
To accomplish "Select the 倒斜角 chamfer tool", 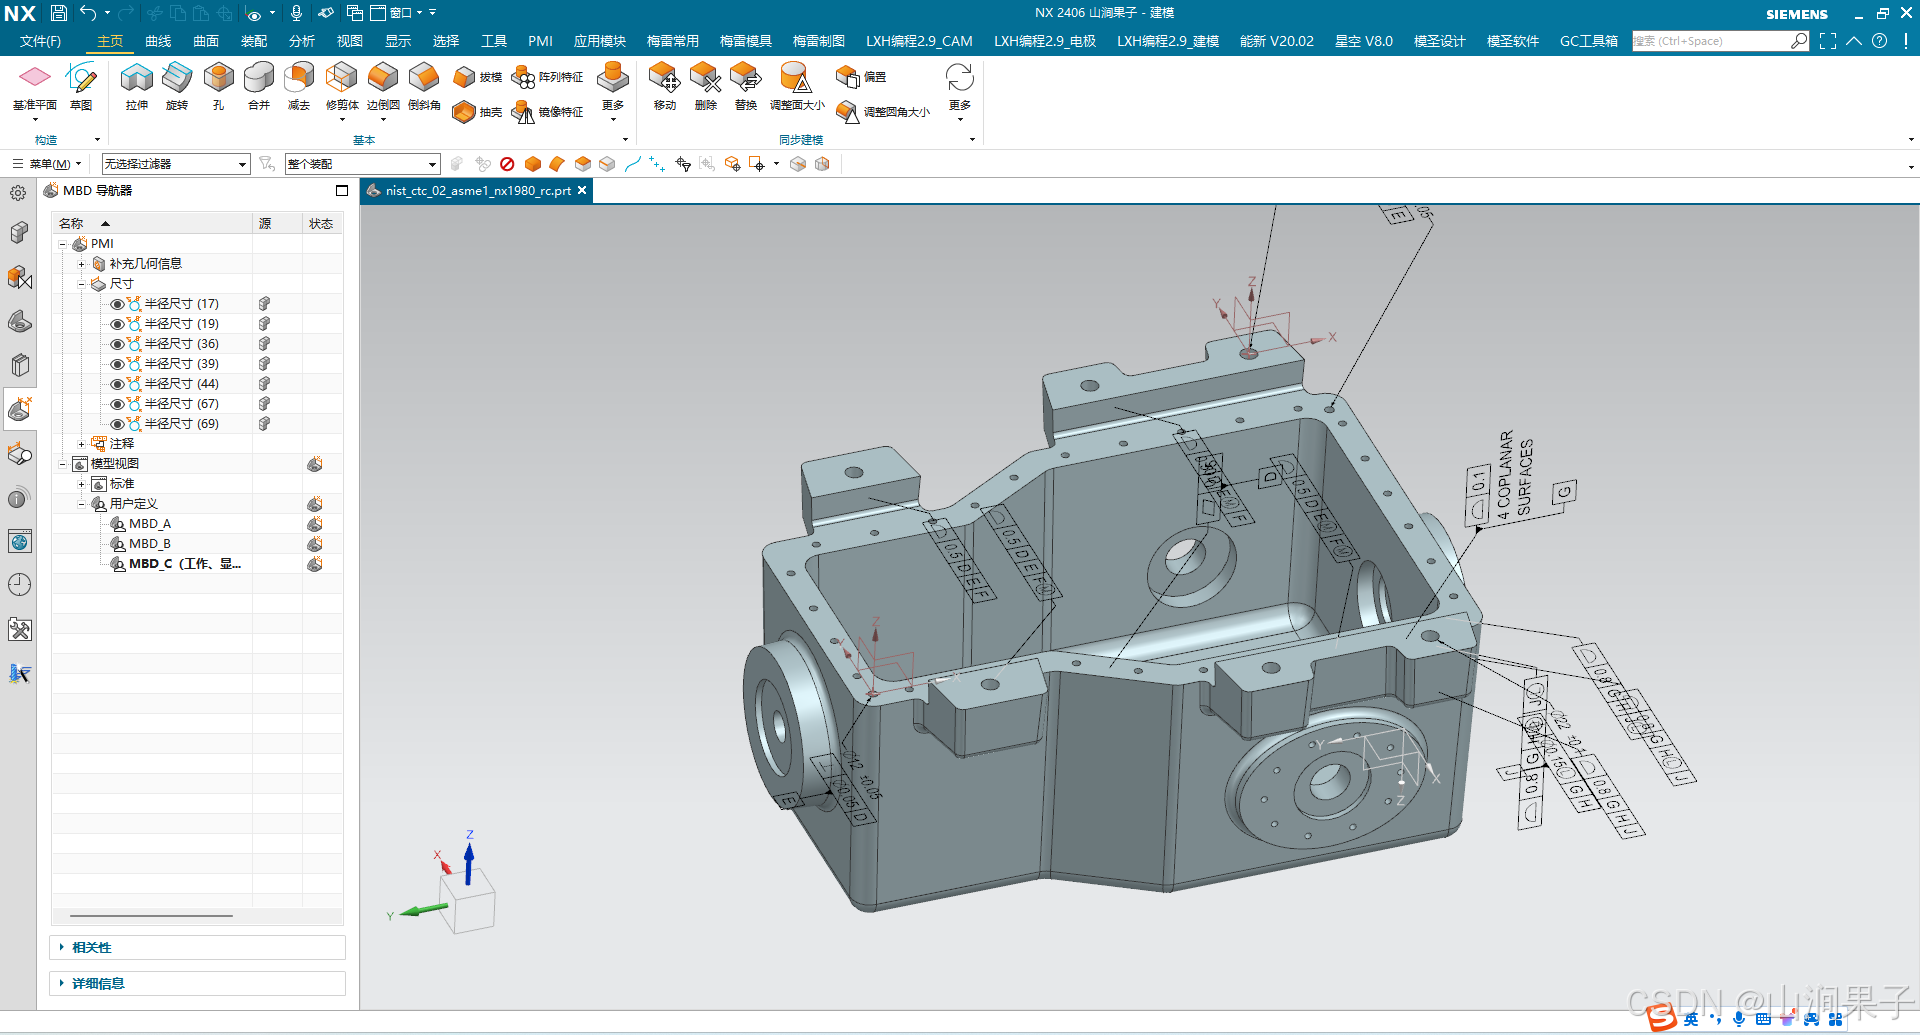I will click(424, 88).
